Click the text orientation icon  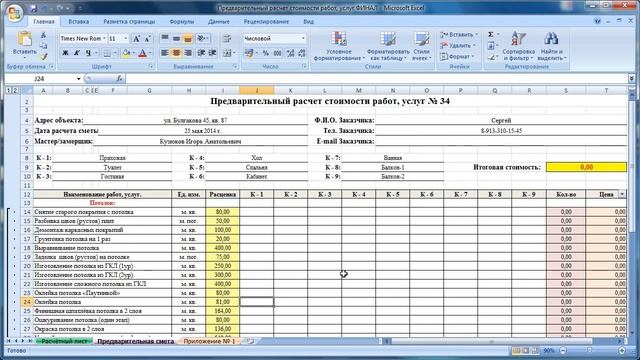(x=201, y=38)
